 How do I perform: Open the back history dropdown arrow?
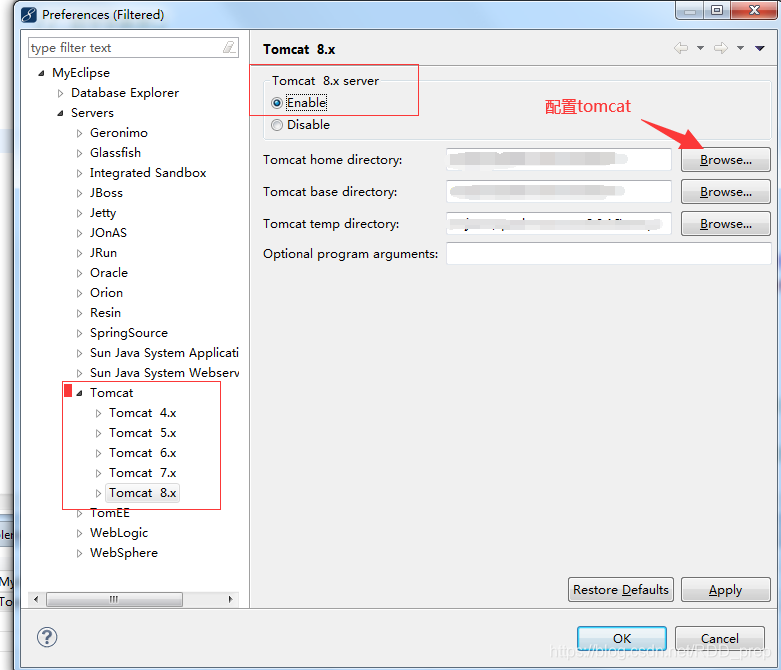pyautogui.click(x=700, y=48)
